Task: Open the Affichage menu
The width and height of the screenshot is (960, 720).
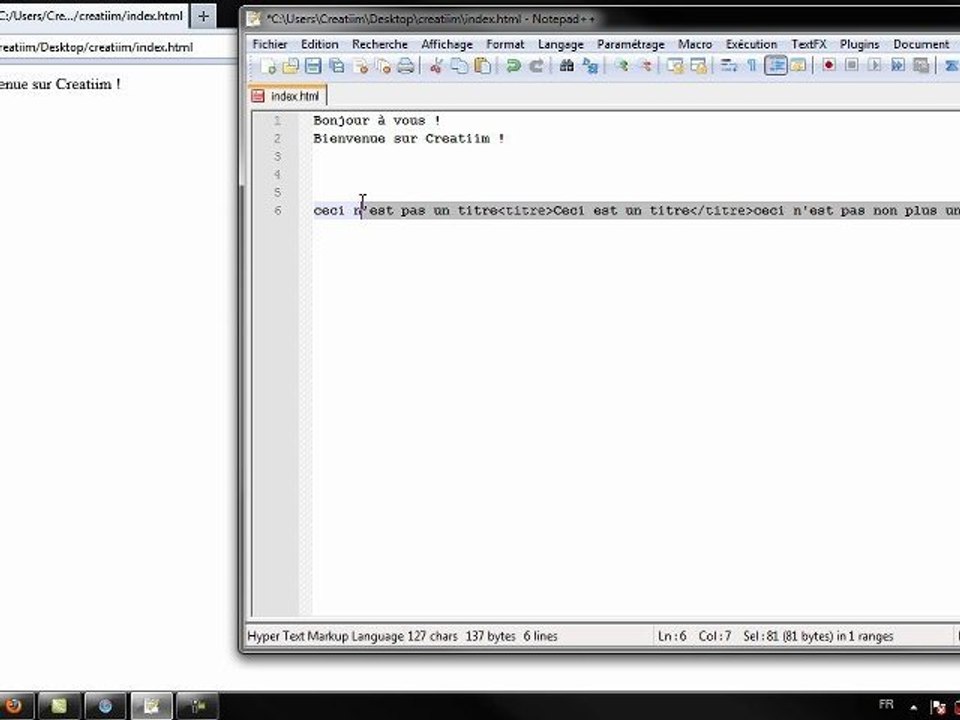Action: point(447,44)
